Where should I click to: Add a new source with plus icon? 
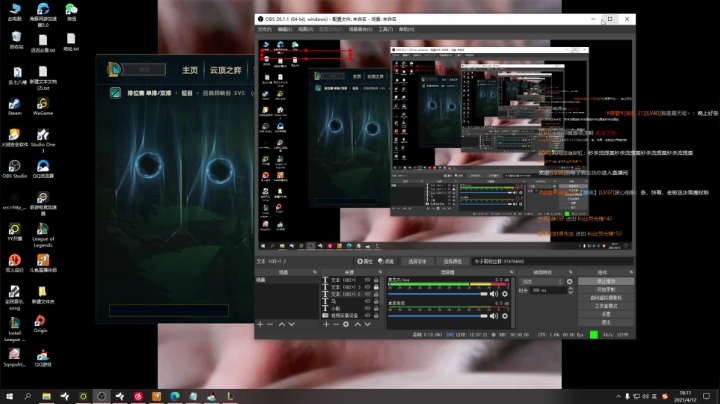tap(326, 324)
